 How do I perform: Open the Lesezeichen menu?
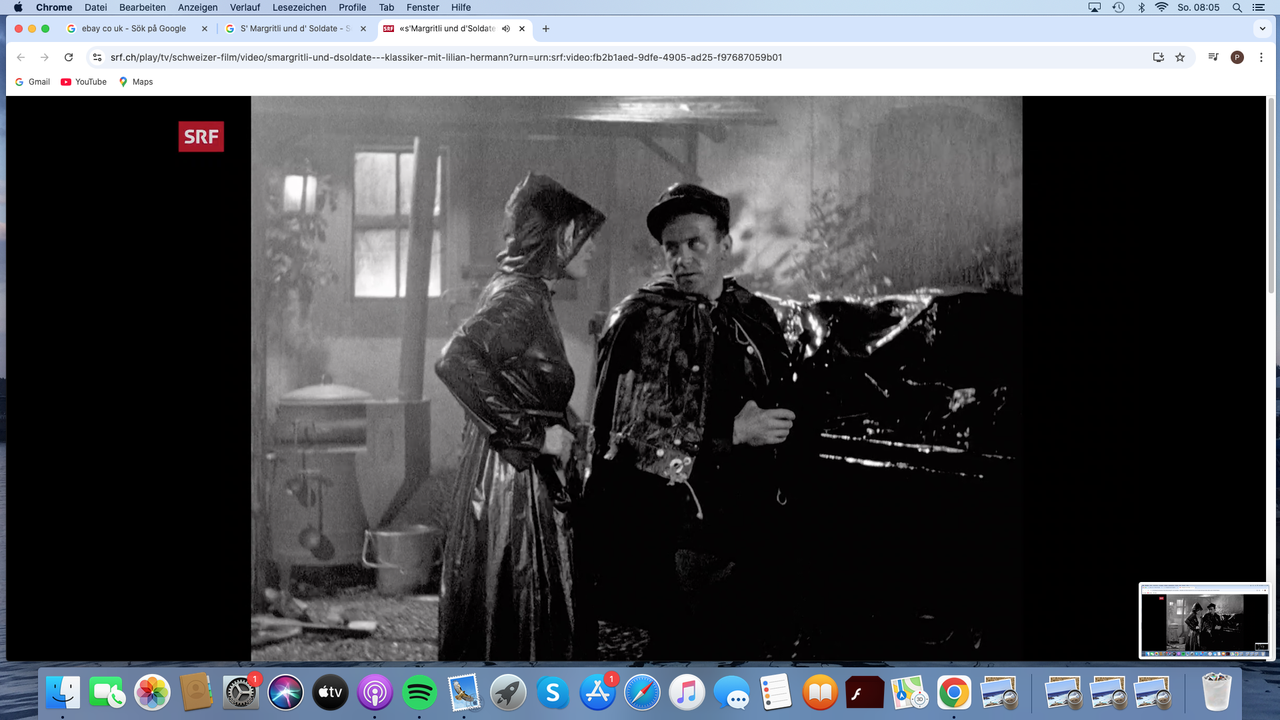coord(300,7)
